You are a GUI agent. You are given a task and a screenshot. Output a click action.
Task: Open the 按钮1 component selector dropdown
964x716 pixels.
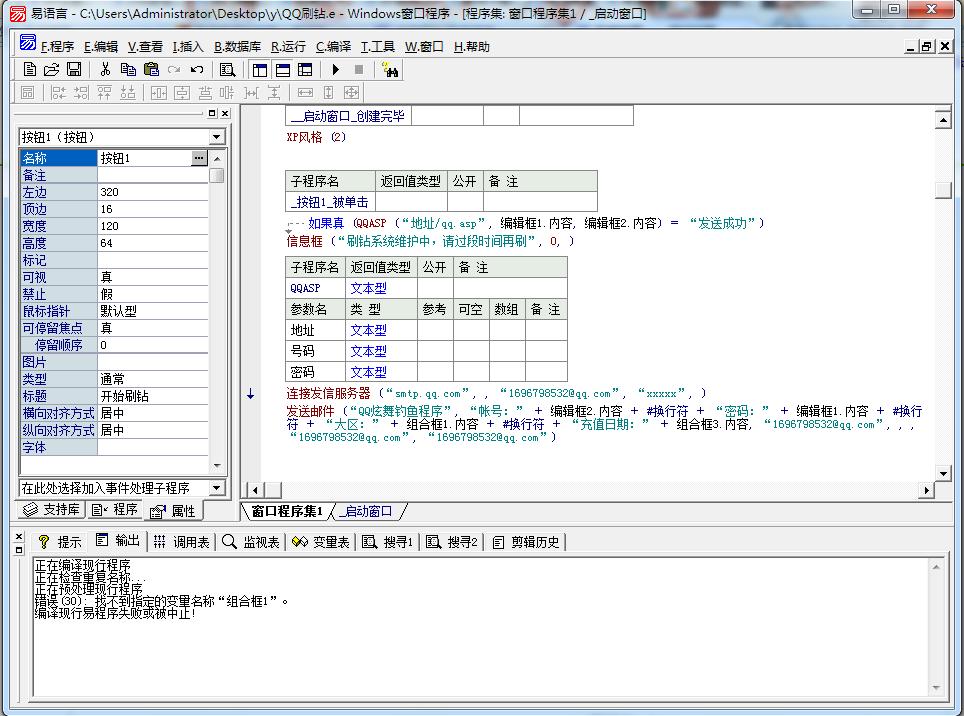point(217,137)
